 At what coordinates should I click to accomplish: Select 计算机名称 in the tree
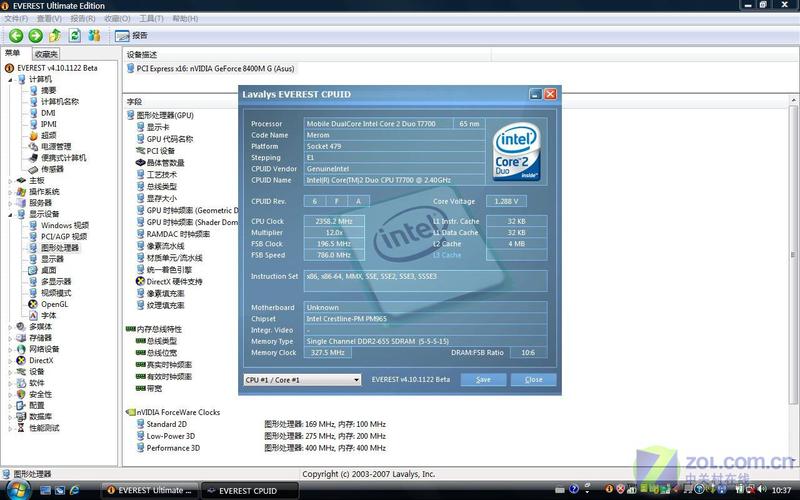(60, 102)
